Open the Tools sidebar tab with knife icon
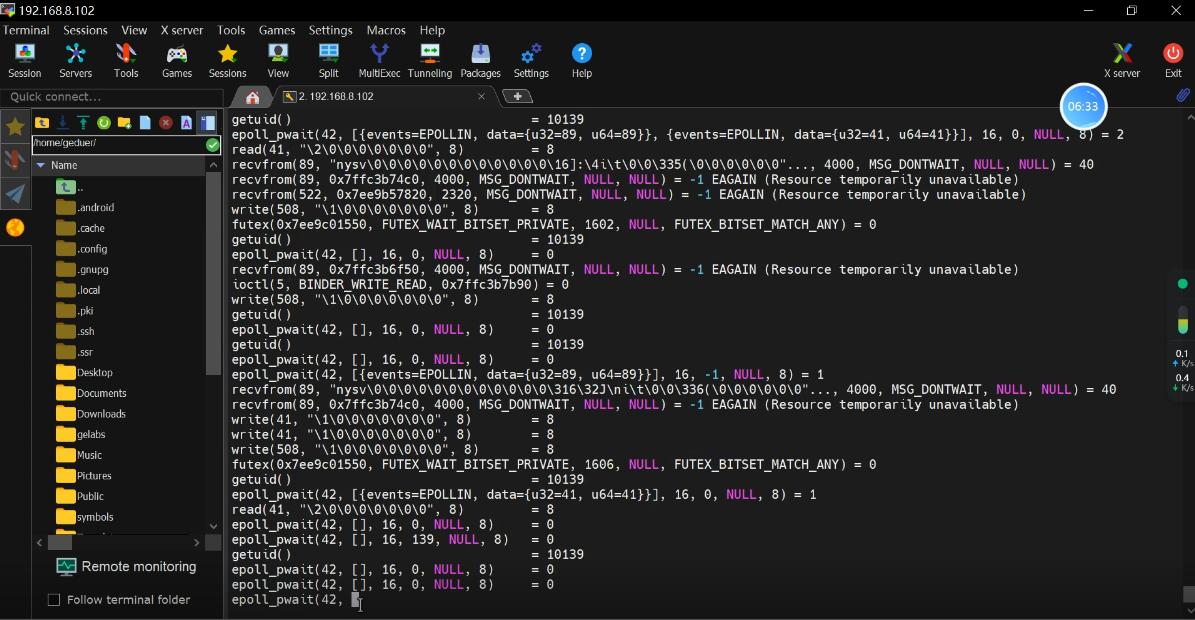Image resolution: width=1195 pixels, height=620 pixels. [x=14, y=160]
